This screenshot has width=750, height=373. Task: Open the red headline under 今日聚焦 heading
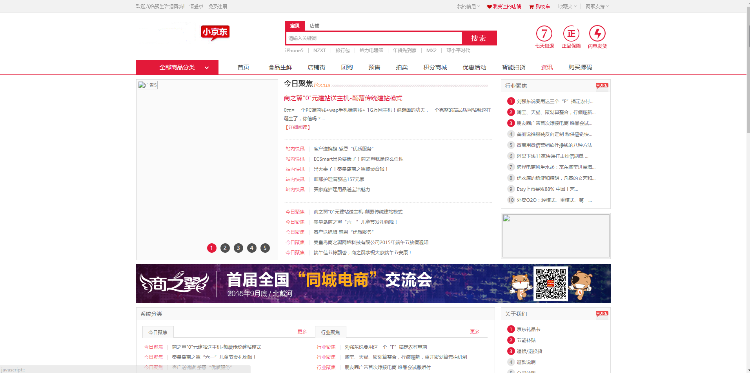(342, 98)
